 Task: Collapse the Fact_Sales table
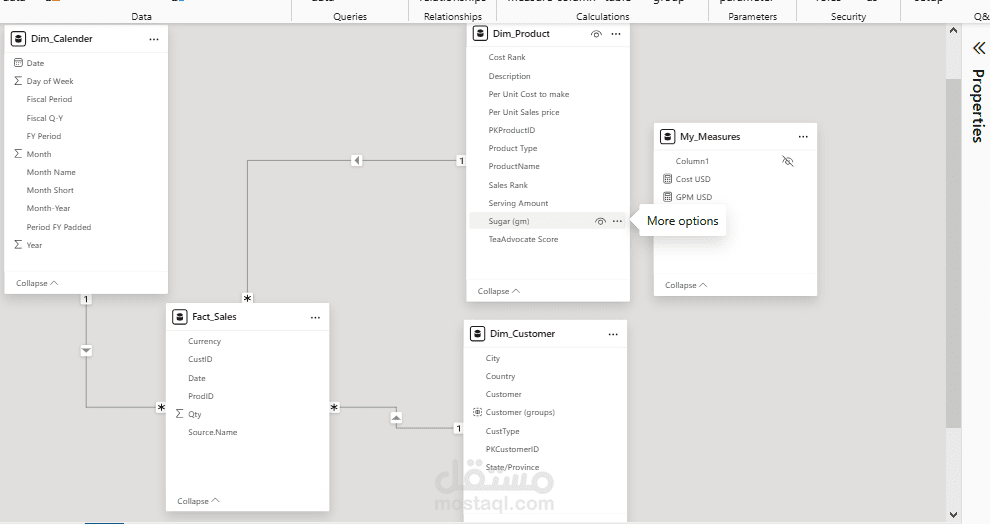point(198,501)
